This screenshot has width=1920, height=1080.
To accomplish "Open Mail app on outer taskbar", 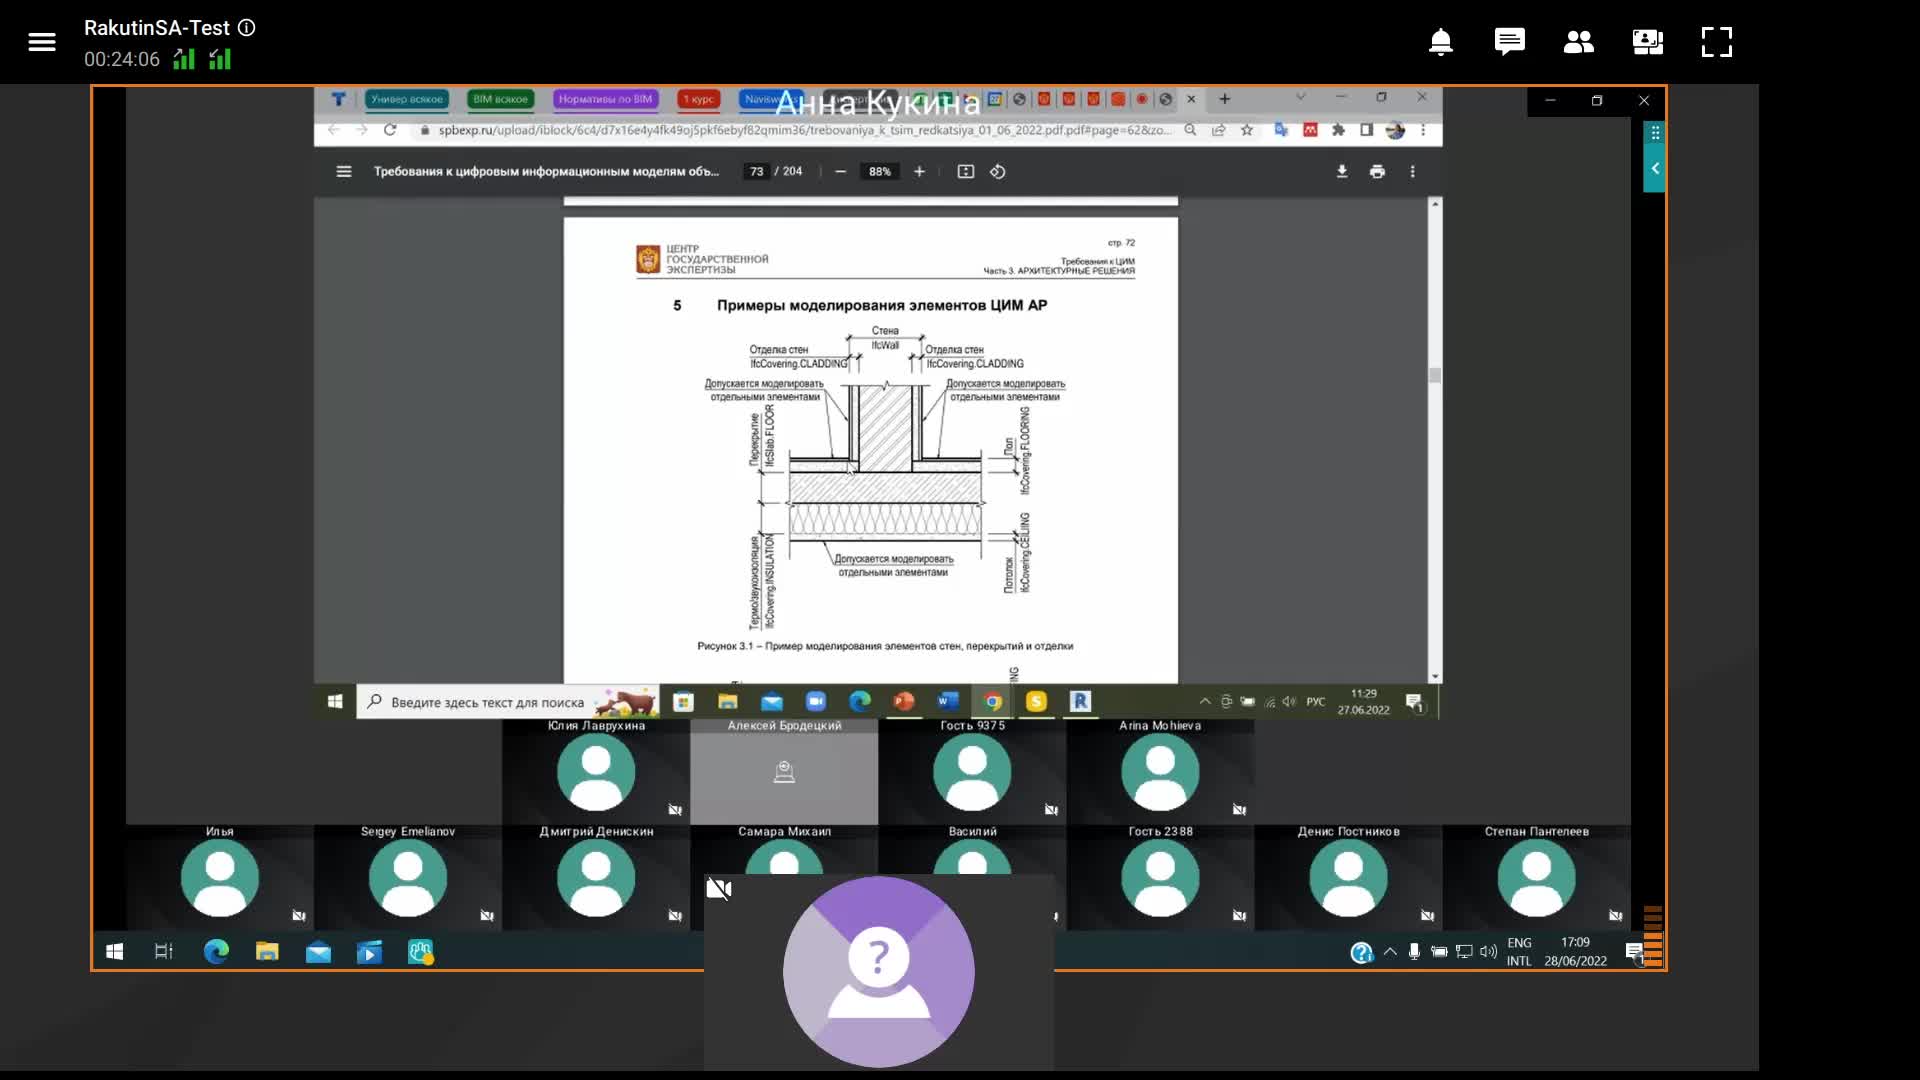I will point(318,952).
